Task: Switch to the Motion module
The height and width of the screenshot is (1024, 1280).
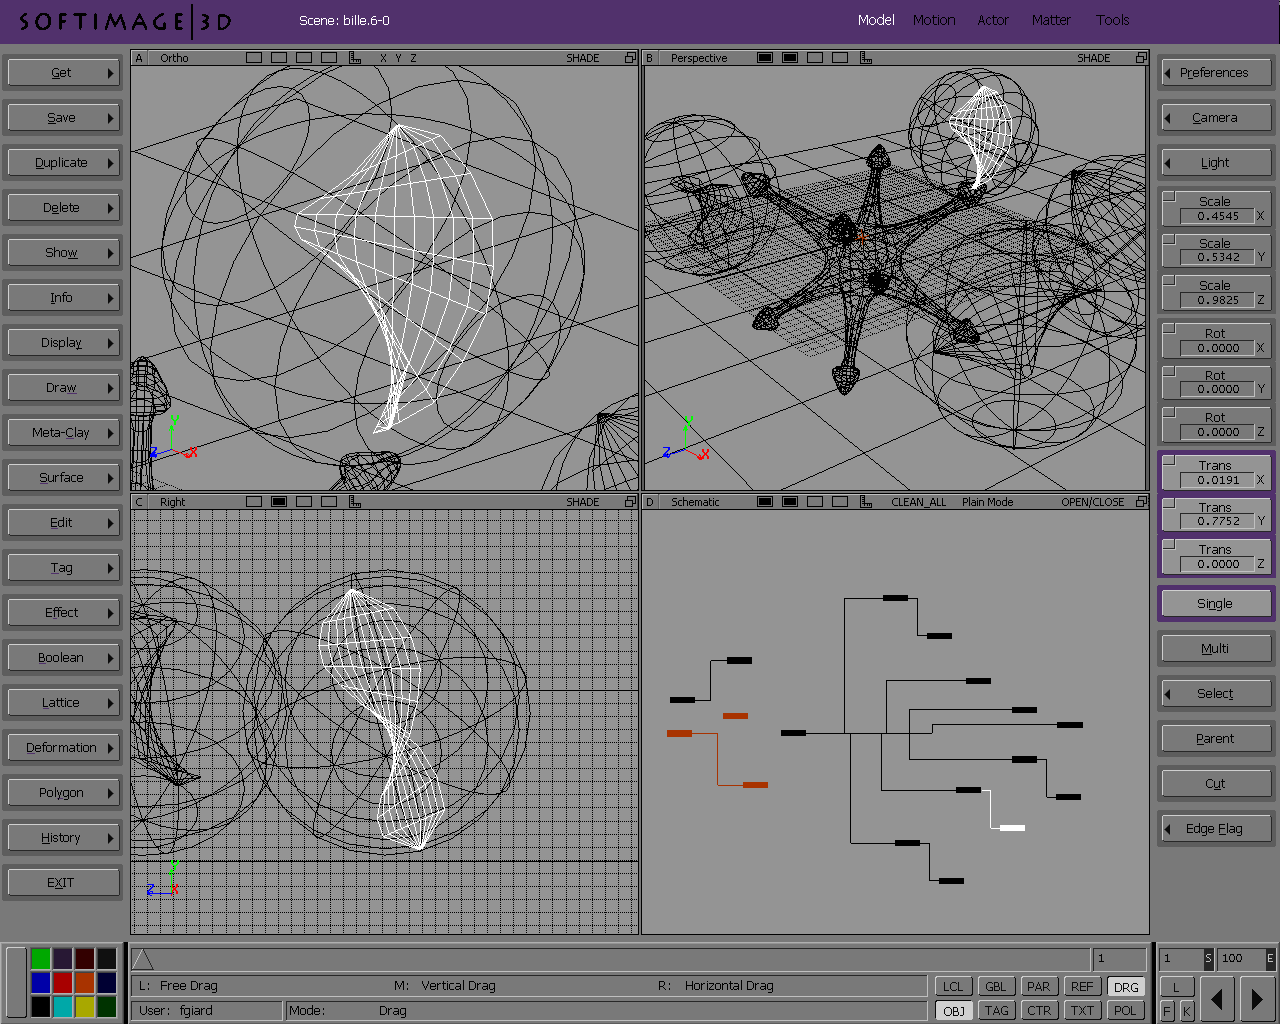Action: point(933,20)
